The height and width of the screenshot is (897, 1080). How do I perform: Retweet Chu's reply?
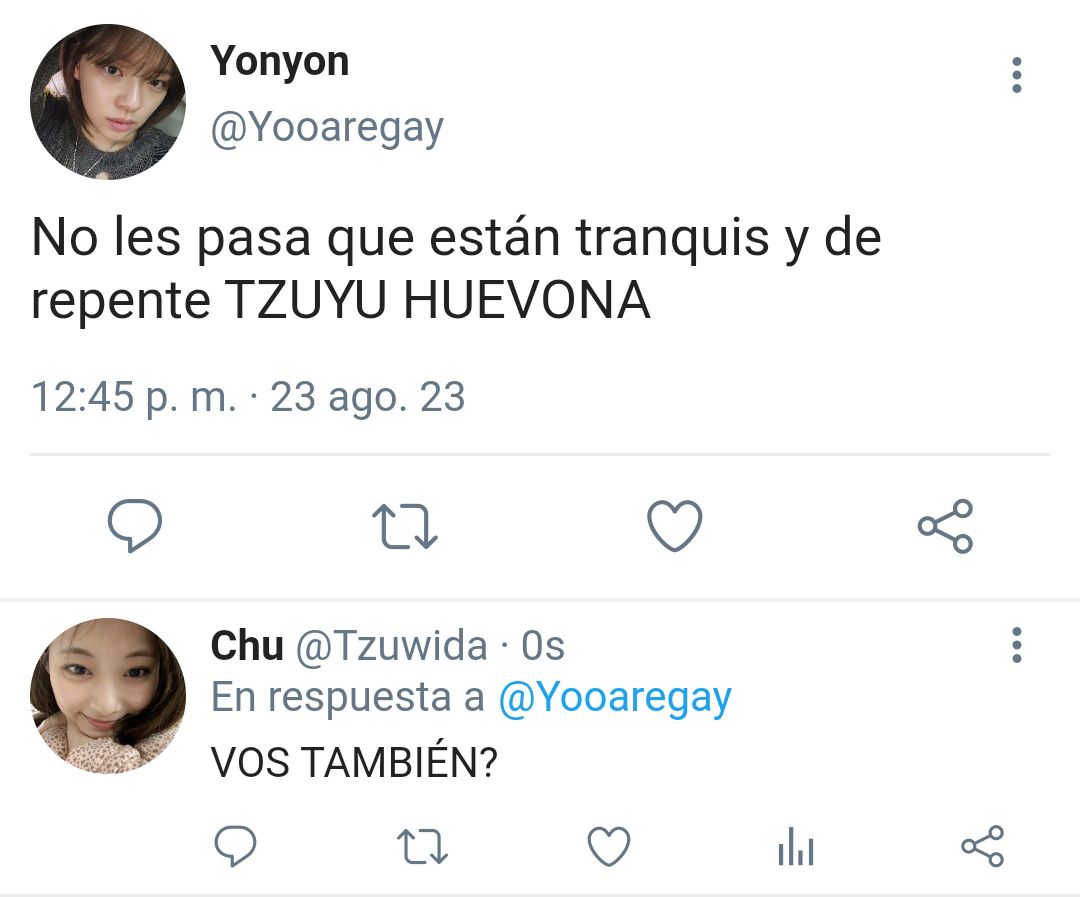click(423, 846)
